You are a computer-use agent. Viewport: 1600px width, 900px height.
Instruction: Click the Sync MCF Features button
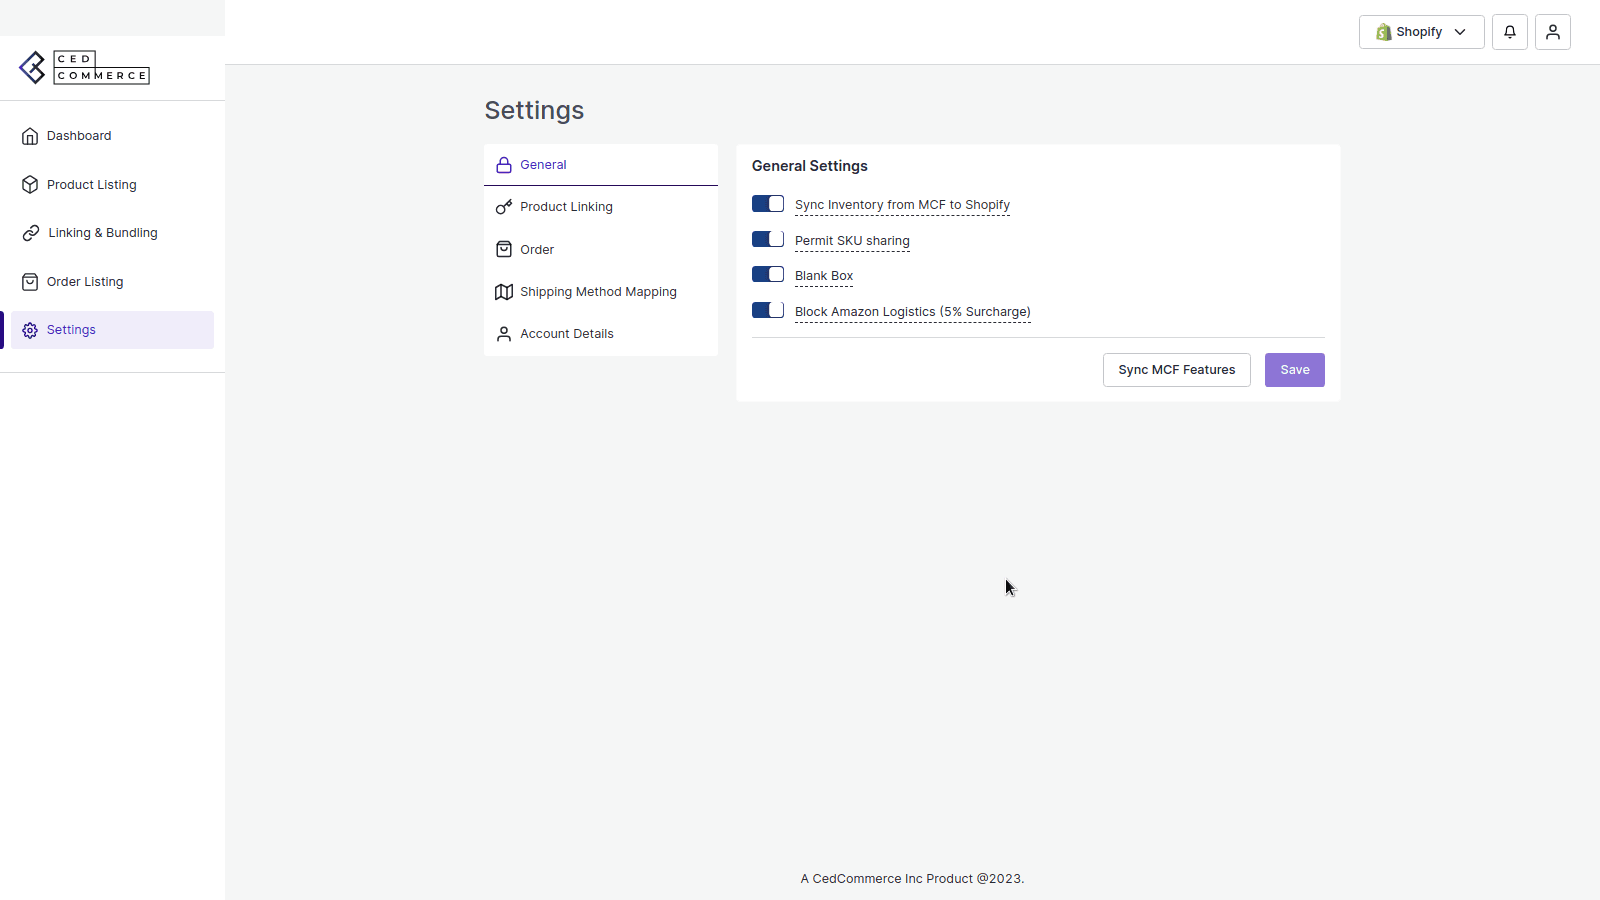coord(1176,369)
